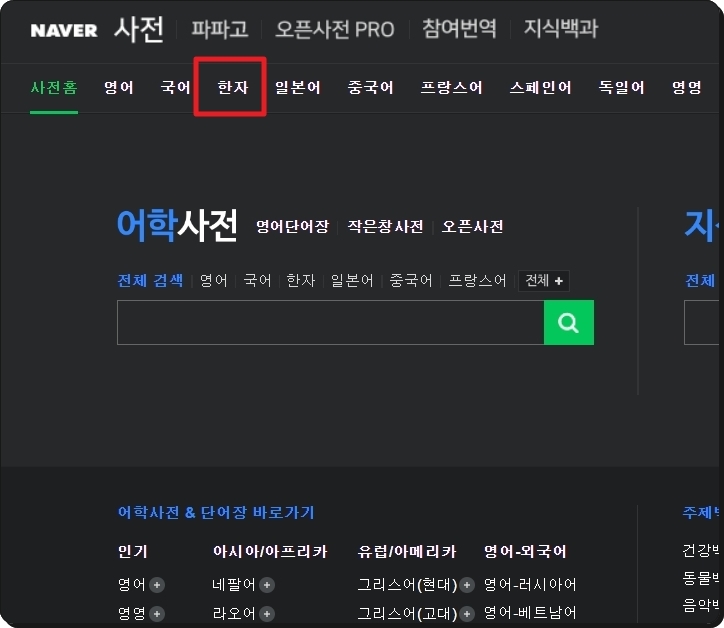This screenshot has height=628, width=724.
Task: Open the 작은창사전 link
Action: click(x=386, y=226)
